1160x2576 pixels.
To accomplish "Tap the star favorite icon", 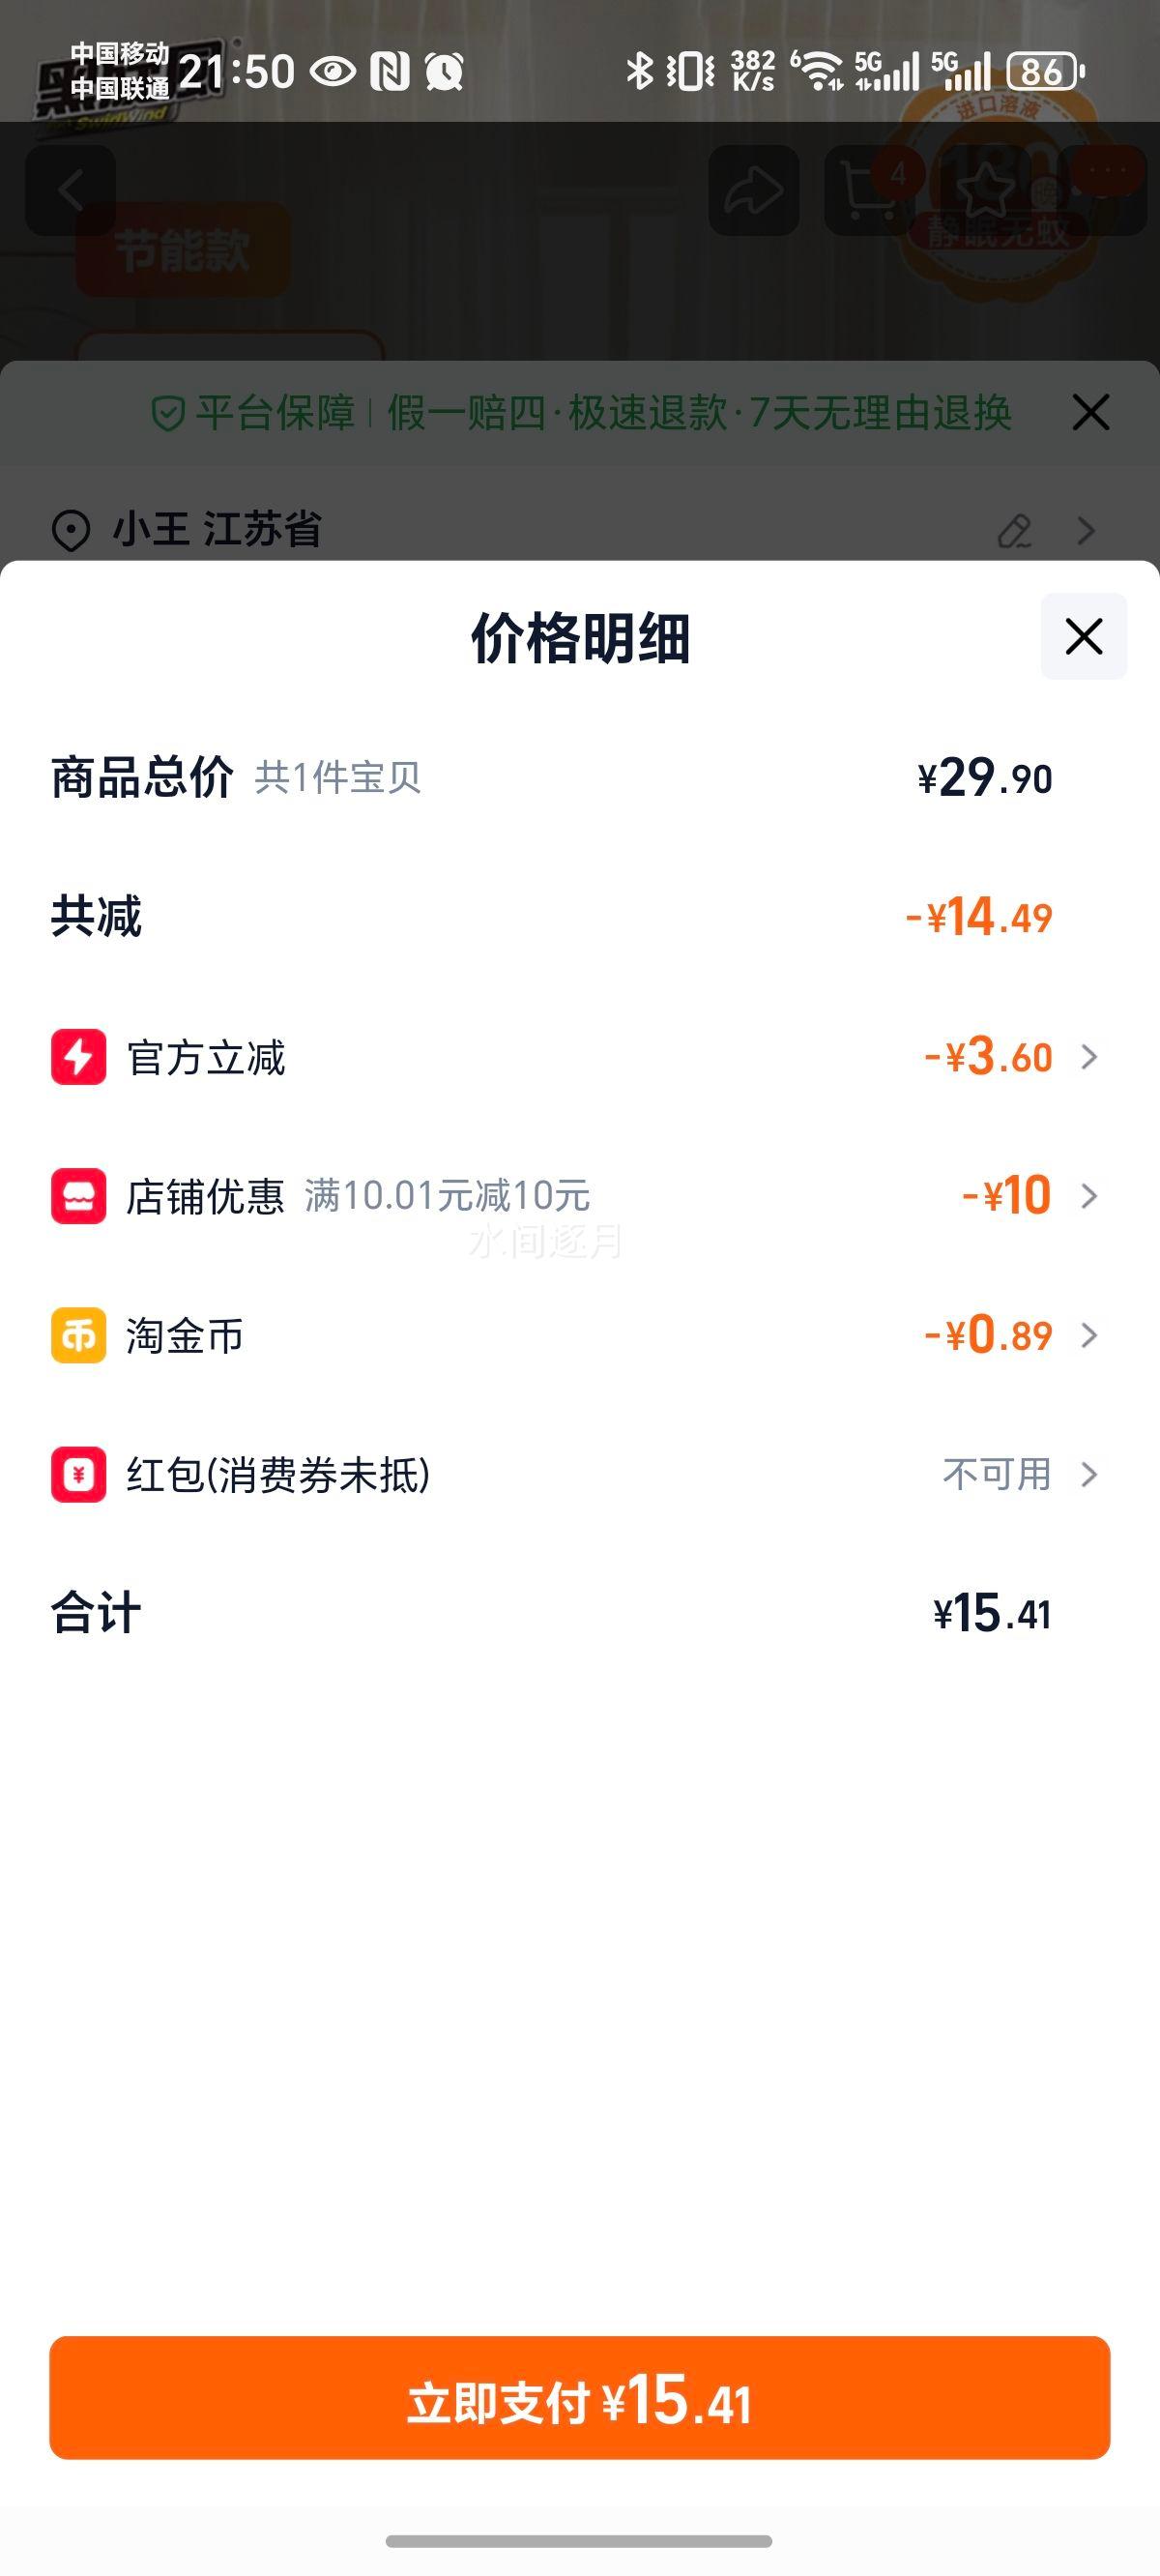I will [986, 190].
